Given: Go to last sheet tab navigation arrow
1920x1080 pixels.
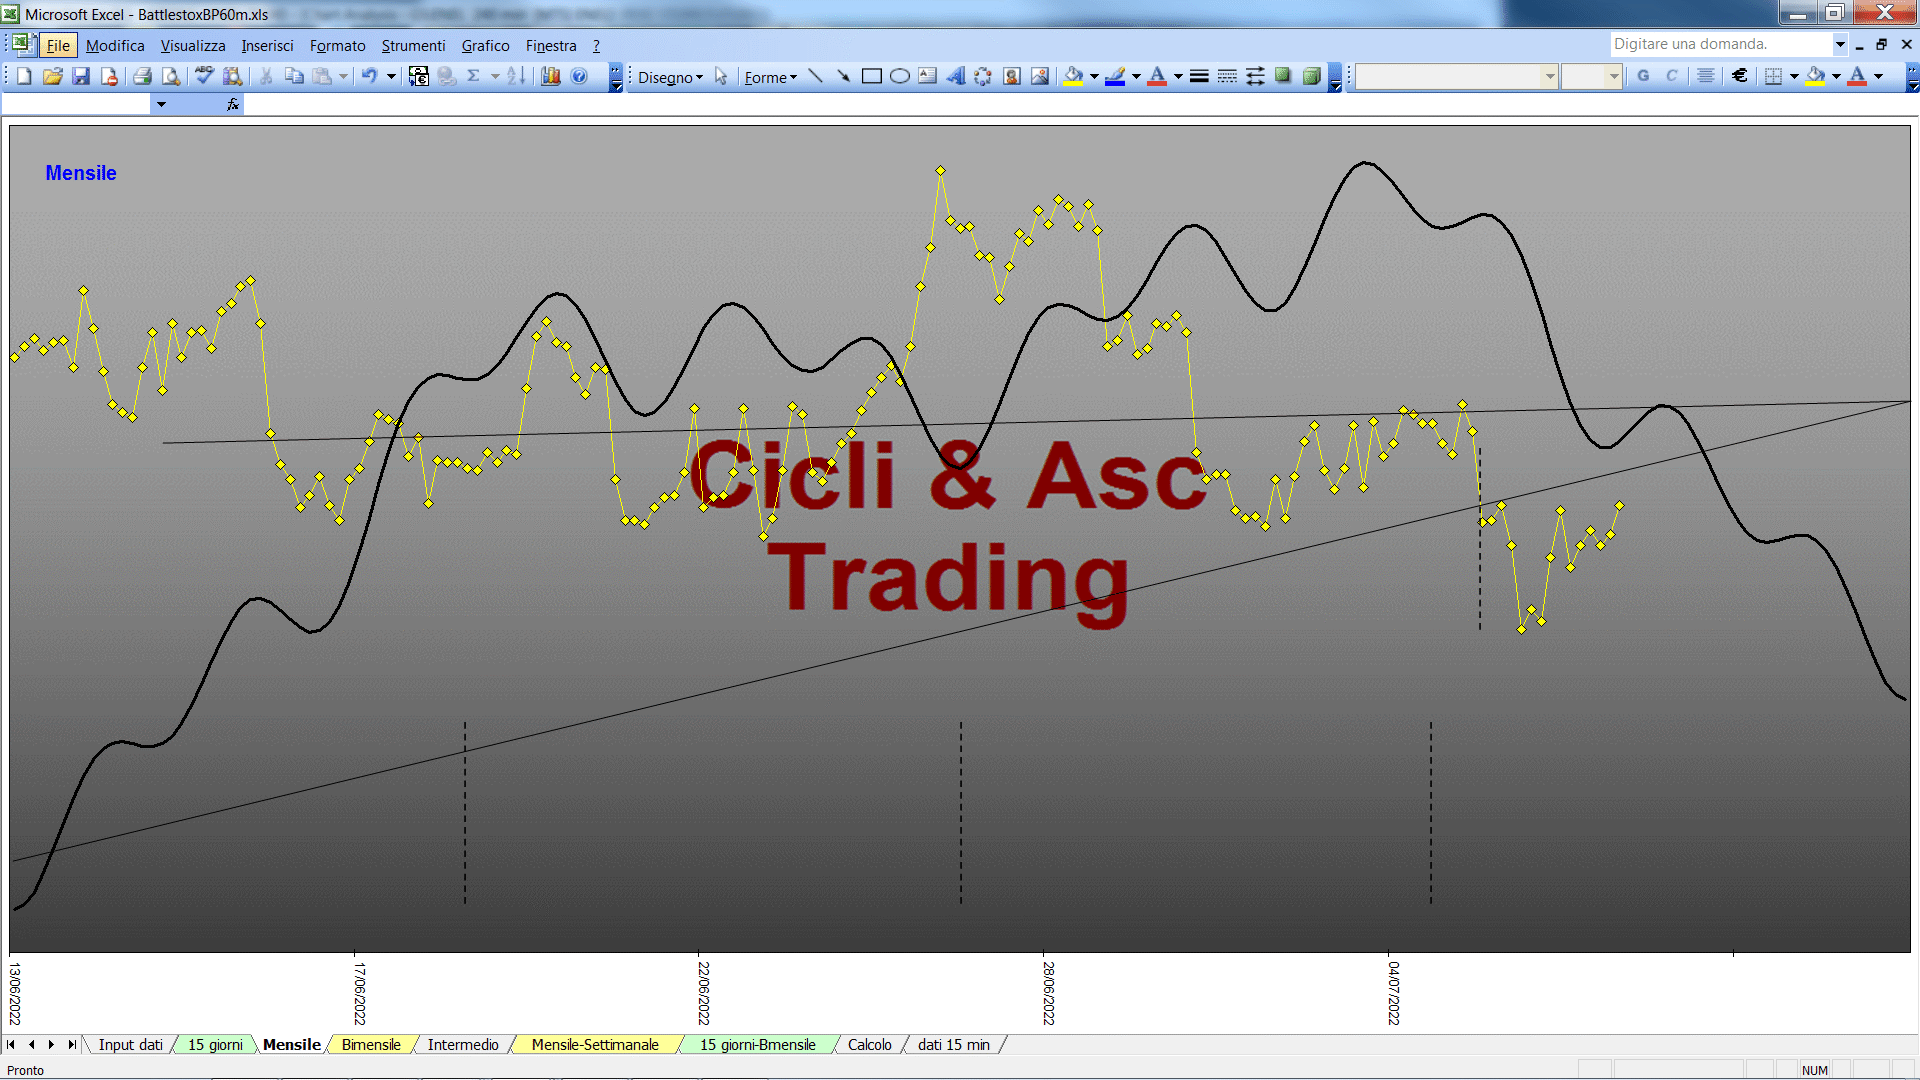Looking at the screenshot, I should pos(72,1044).
